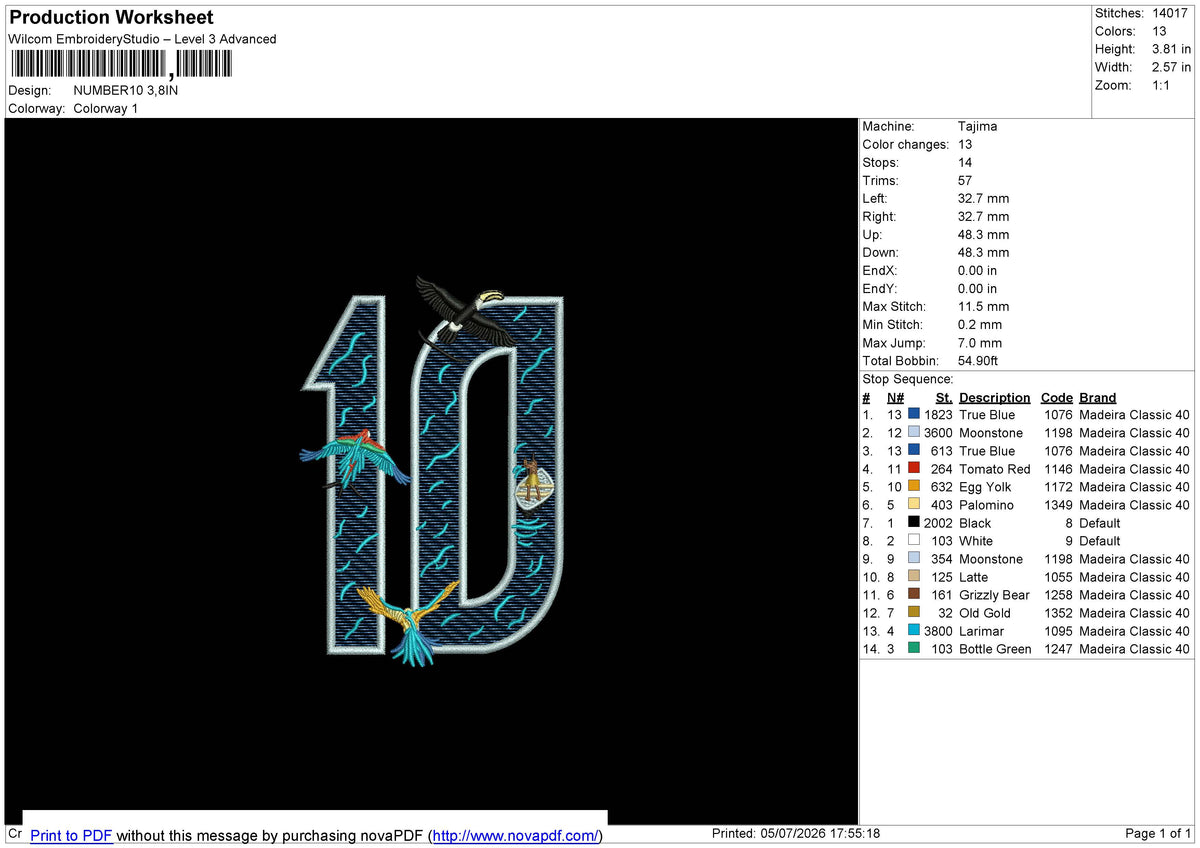Click the Width value 2.57 in

click(1172, 67)
